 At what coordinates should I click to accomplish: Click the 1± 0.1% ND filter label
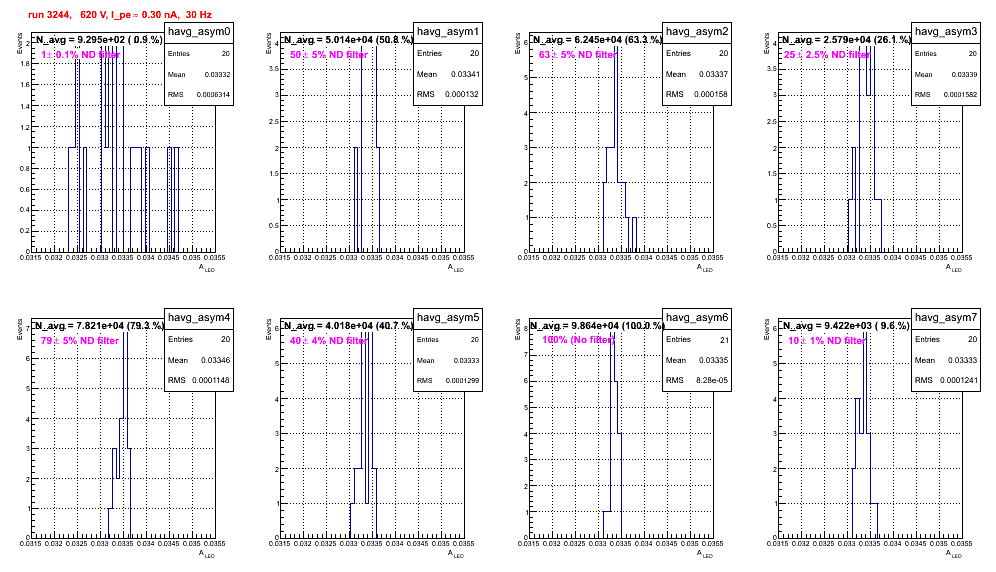click(x=81, y=55)
